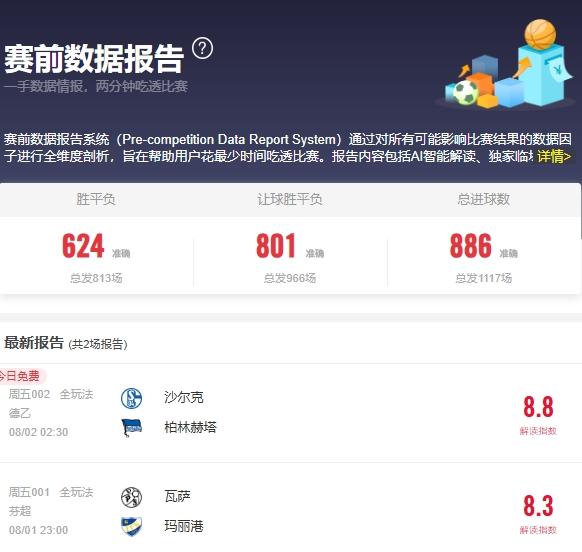Click the Hertha Berlin 柏林赫塔 flag logo
The width and height of the screenshot is (582, 552).
tap(131, 428)
